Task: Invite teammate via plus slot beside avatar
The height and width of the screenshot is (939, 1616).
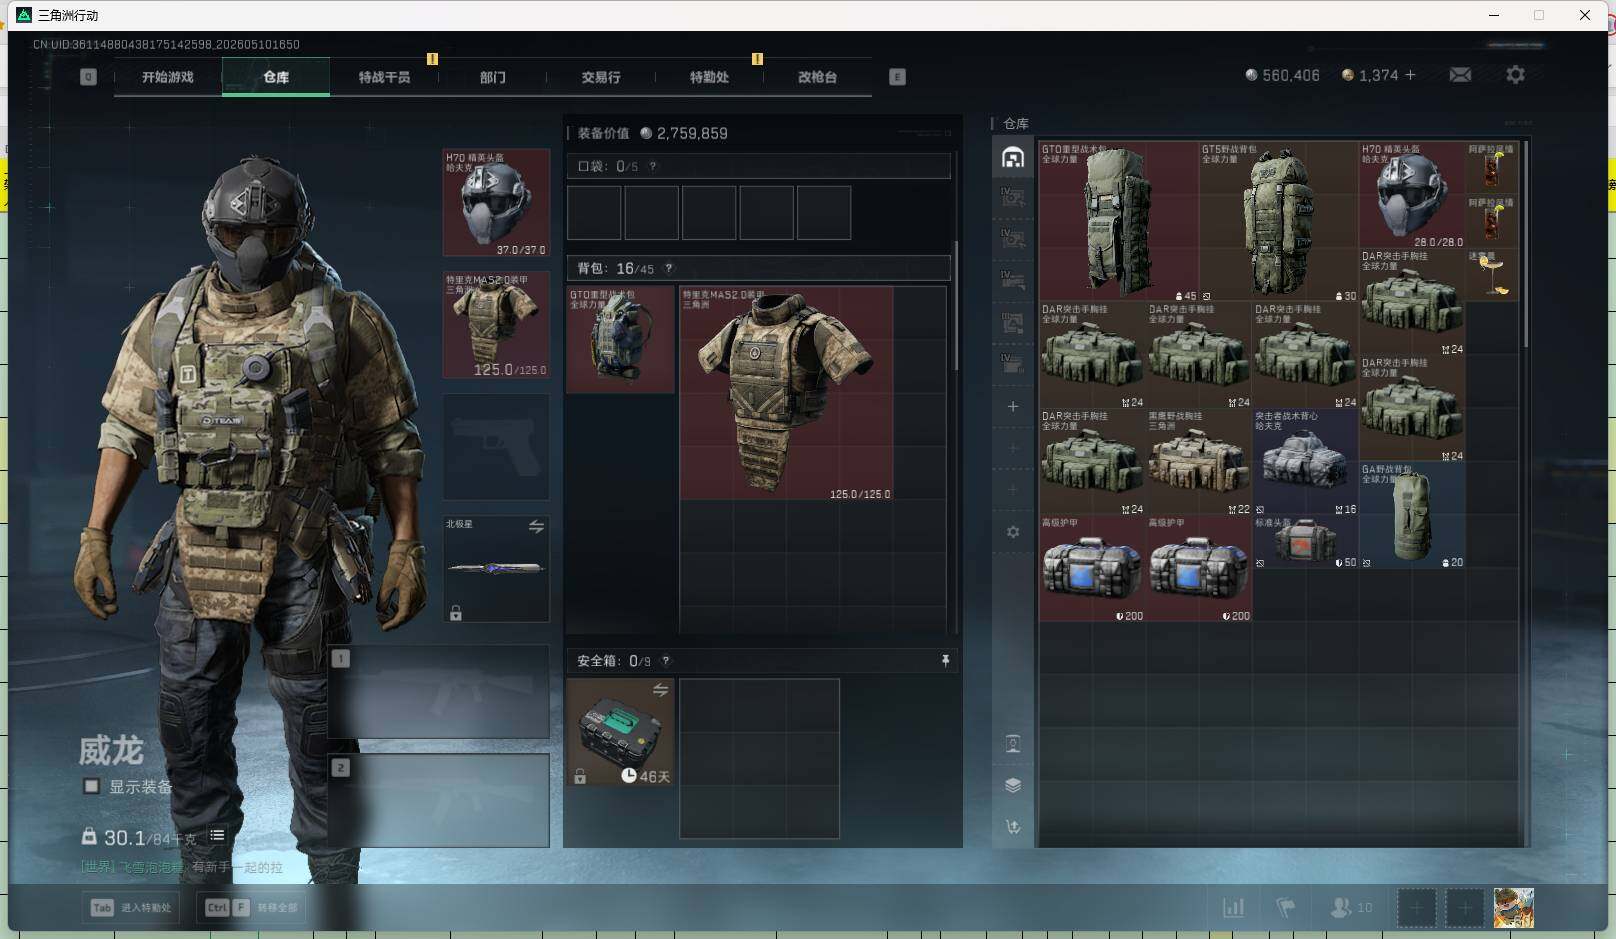Action: tap(1465, 908)
